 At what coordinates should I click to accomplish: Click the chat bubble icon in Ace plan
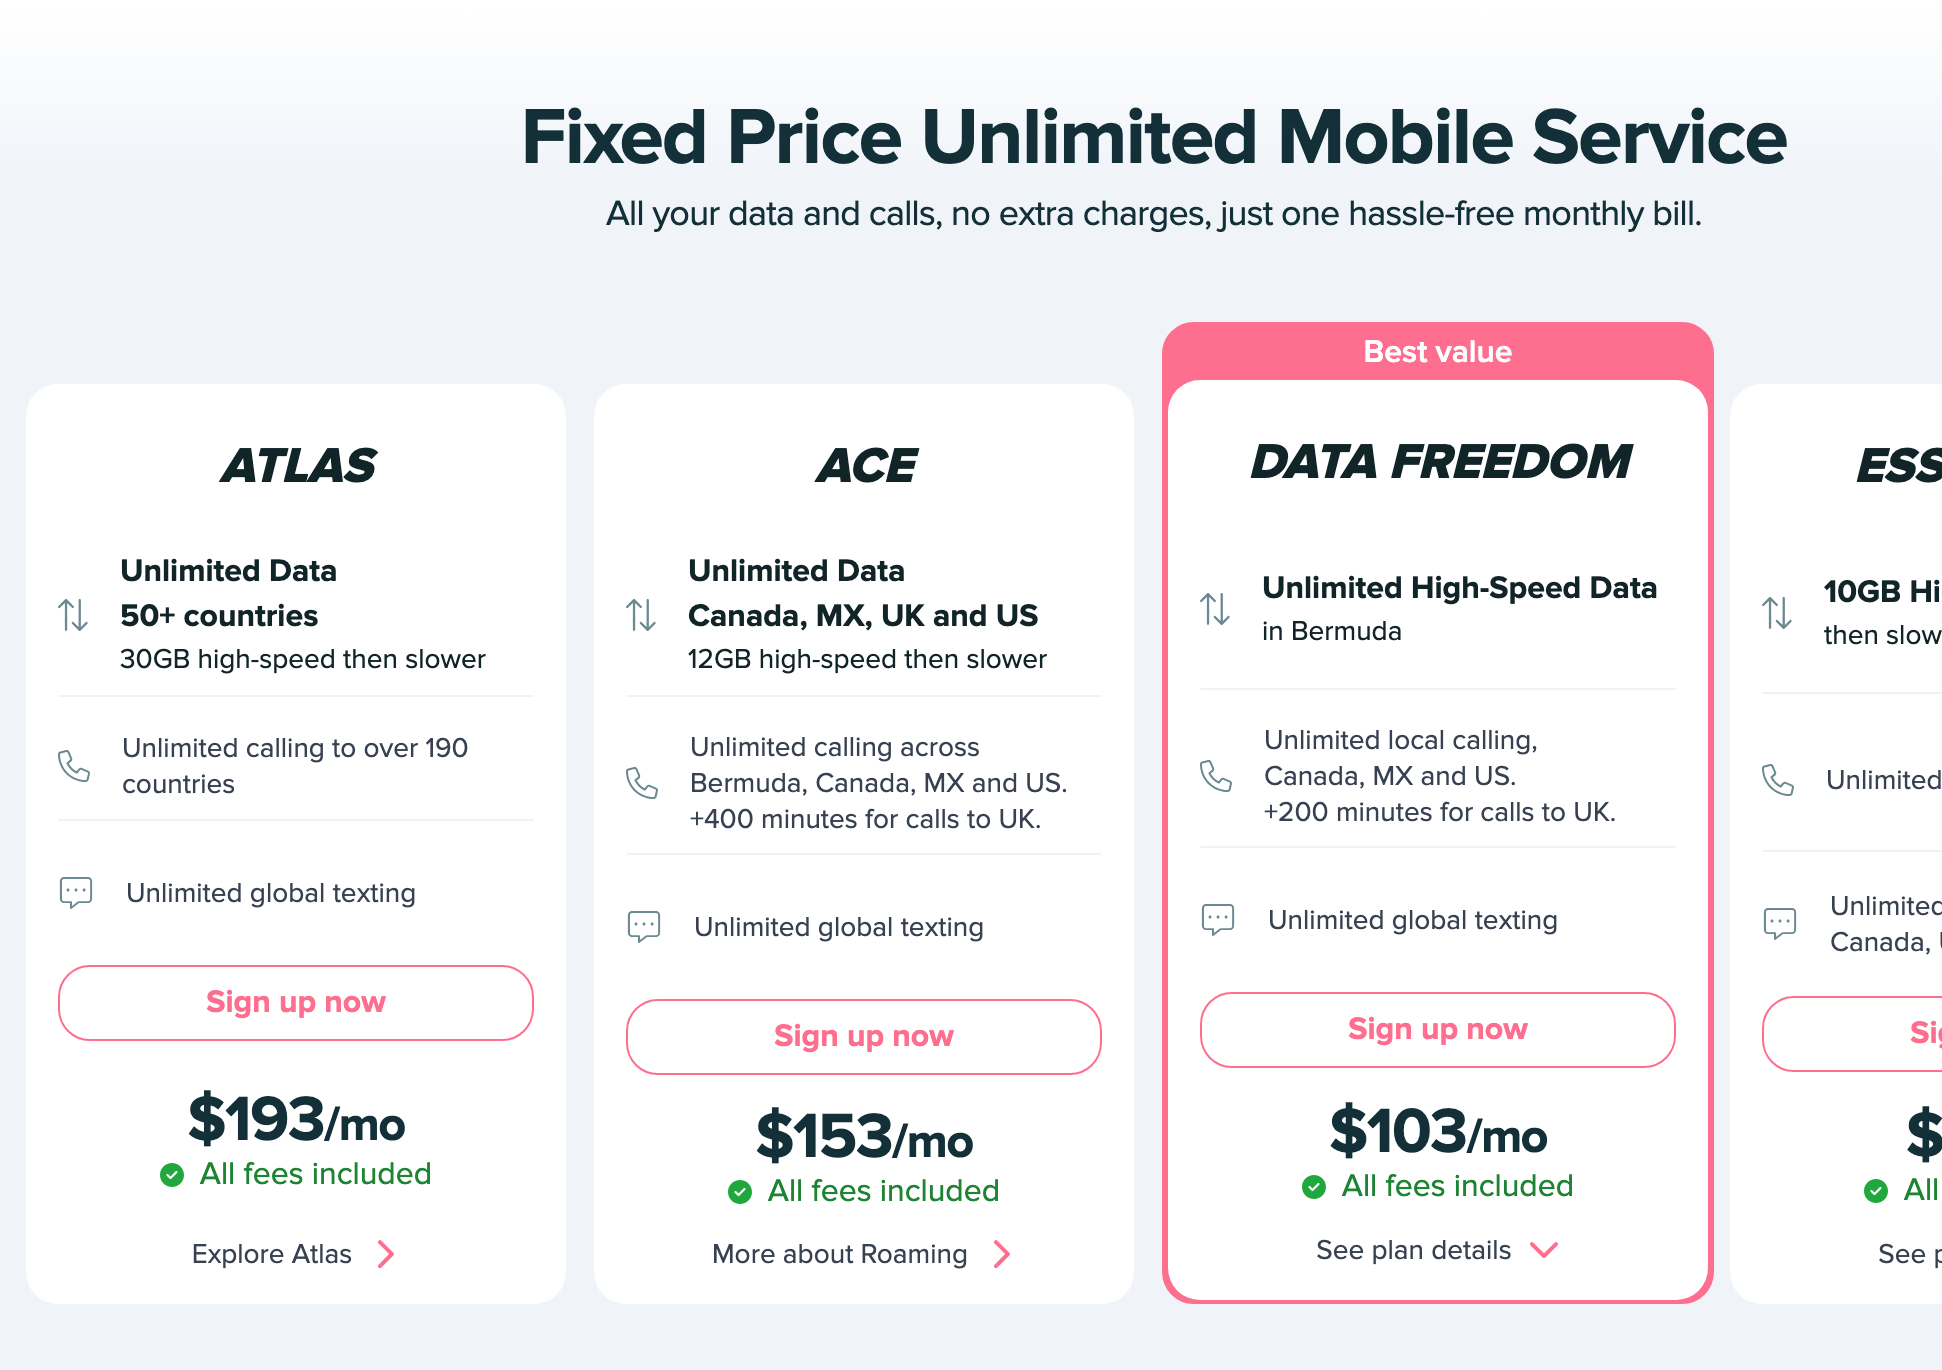point(644,926)
